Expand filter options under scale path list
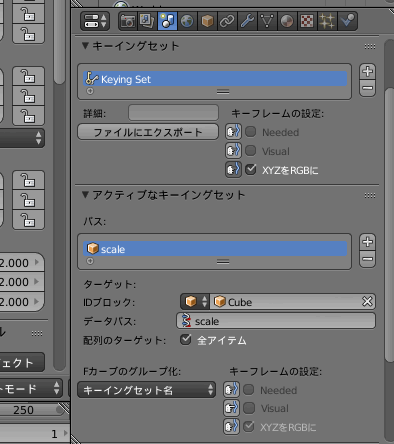The image size is (394, 444). click(x=90, y=261)
